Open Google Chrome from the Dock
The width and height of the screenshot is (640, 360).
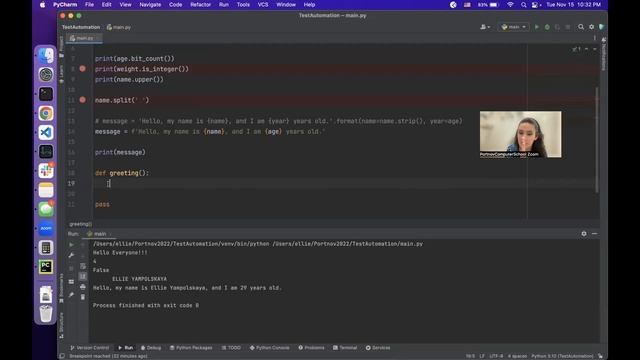[46, 113]
